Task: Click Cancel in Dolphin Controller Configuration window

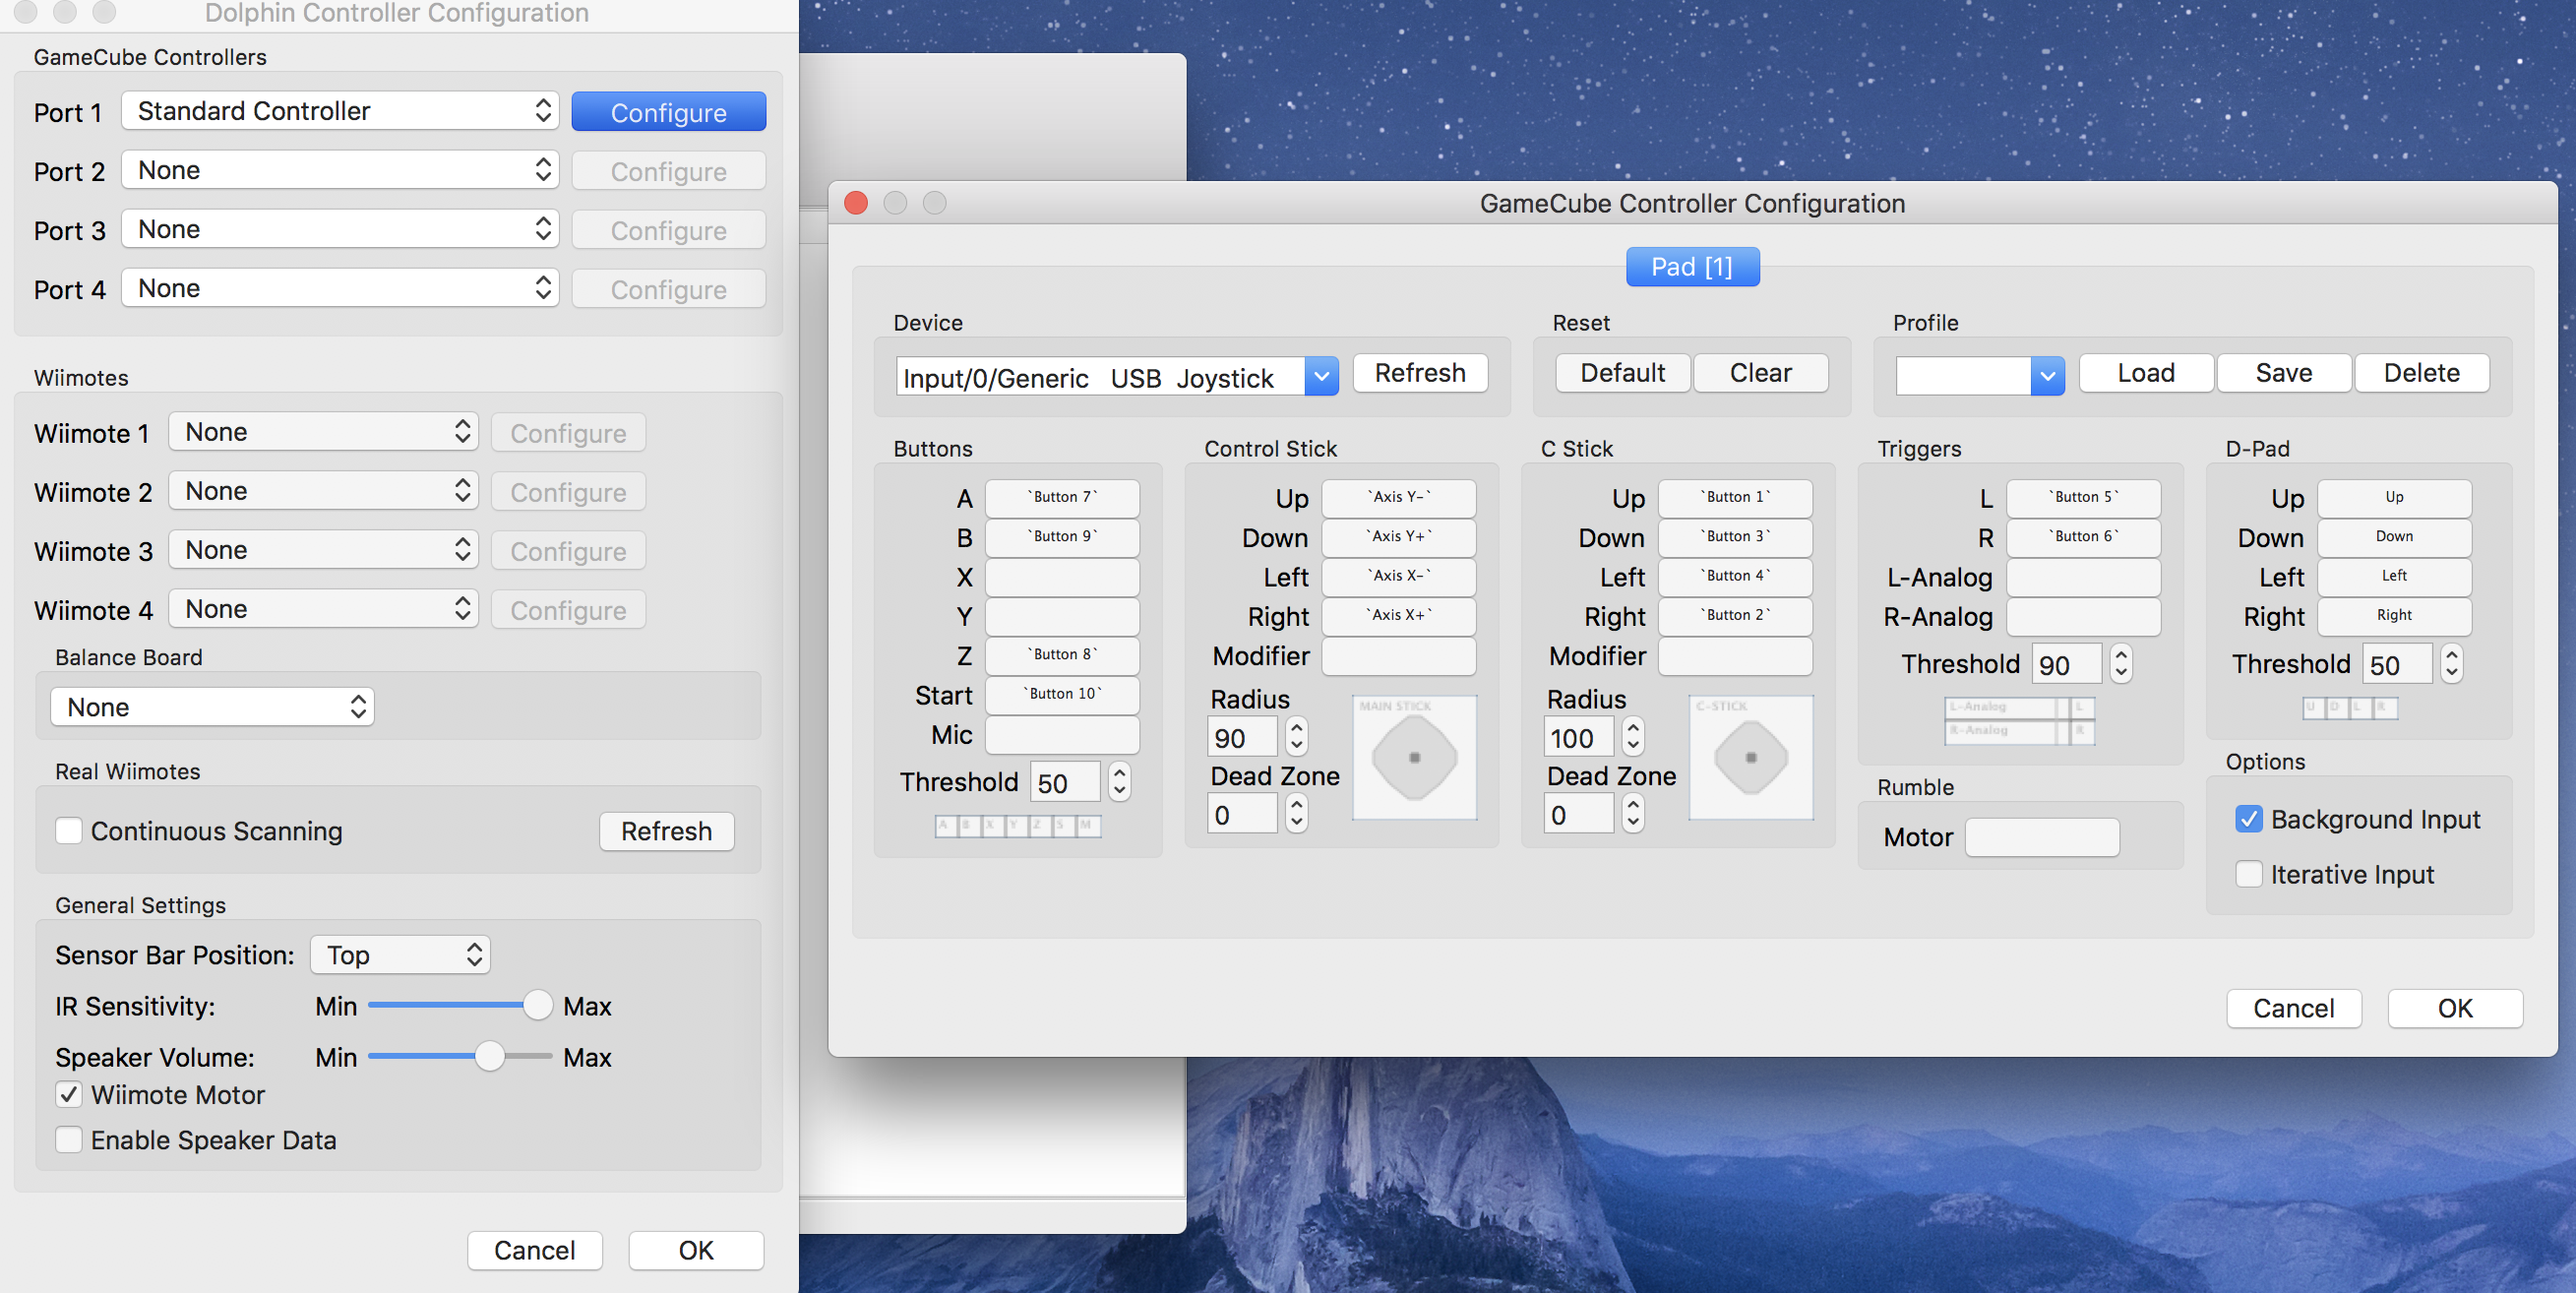Action: (x=535, y=1250)
